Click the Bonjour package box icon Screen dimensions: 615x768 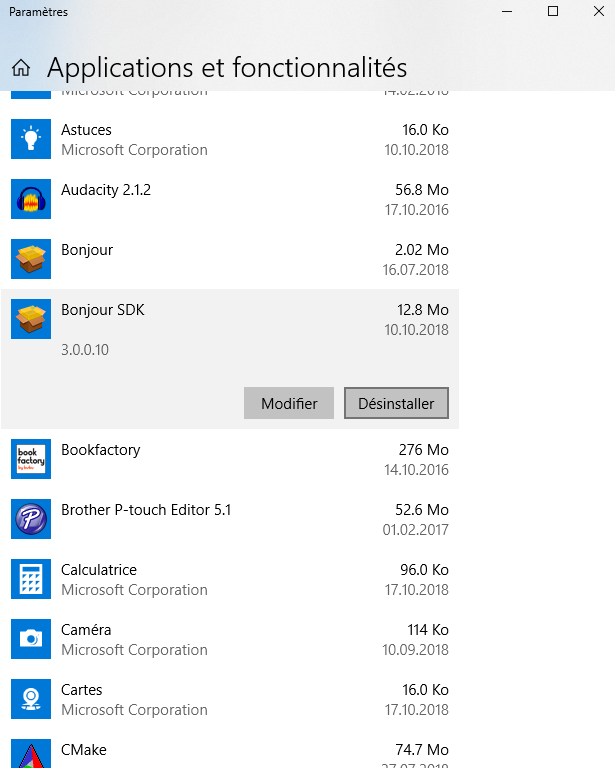(x=31, y=259)
